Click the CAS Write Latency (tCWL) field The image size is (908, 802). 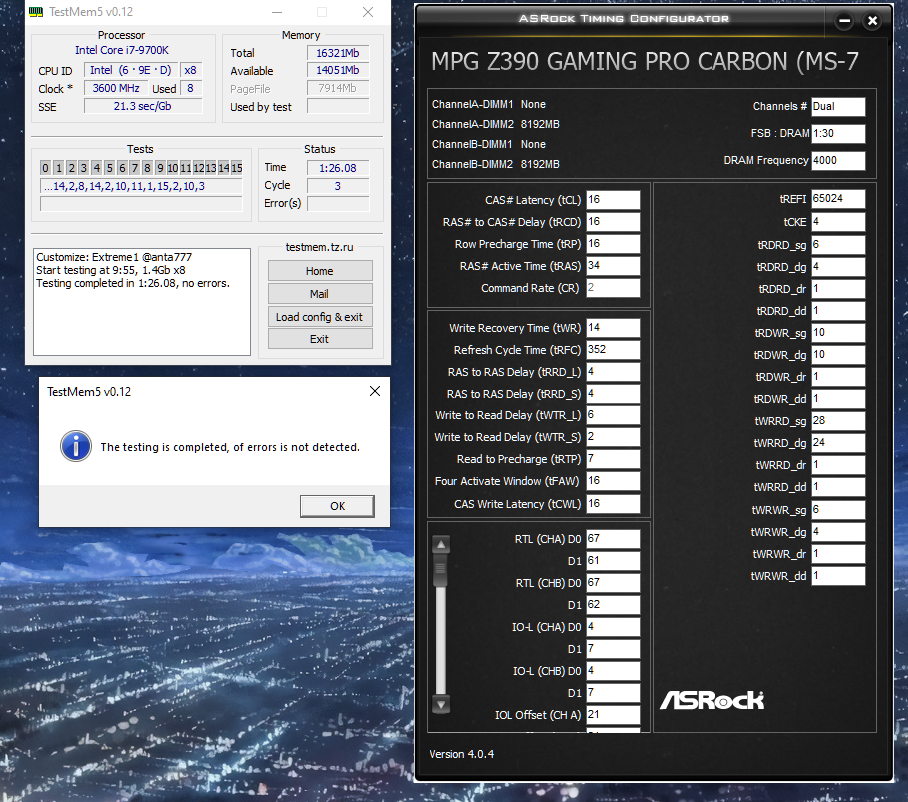tap(613, 504)
